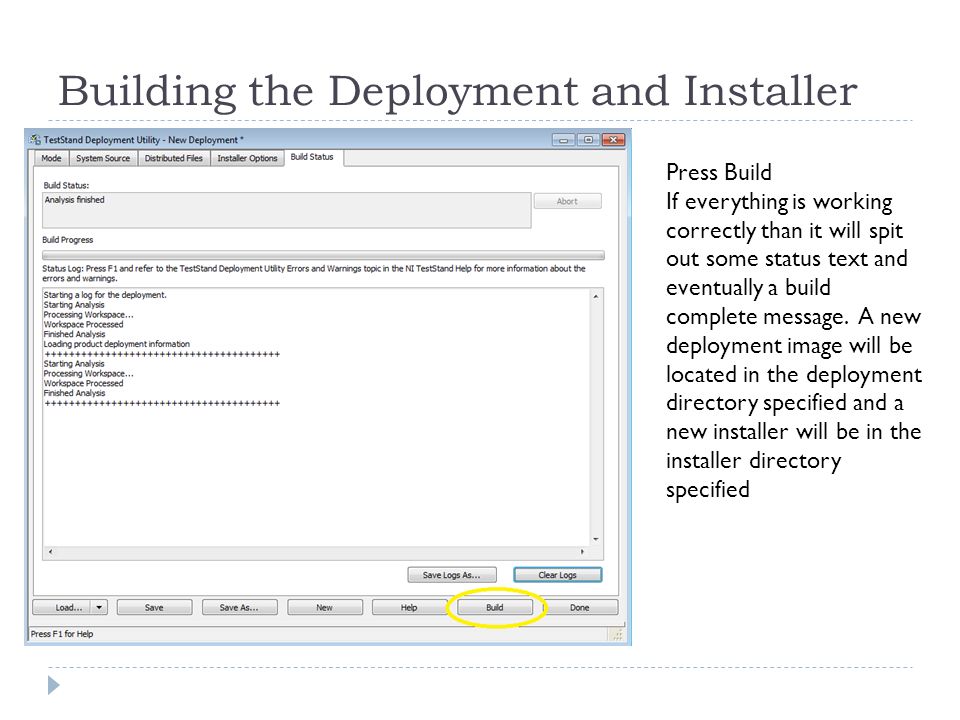Click the Build Status text field
960x720 pixels.
click(x=287, y=211)
